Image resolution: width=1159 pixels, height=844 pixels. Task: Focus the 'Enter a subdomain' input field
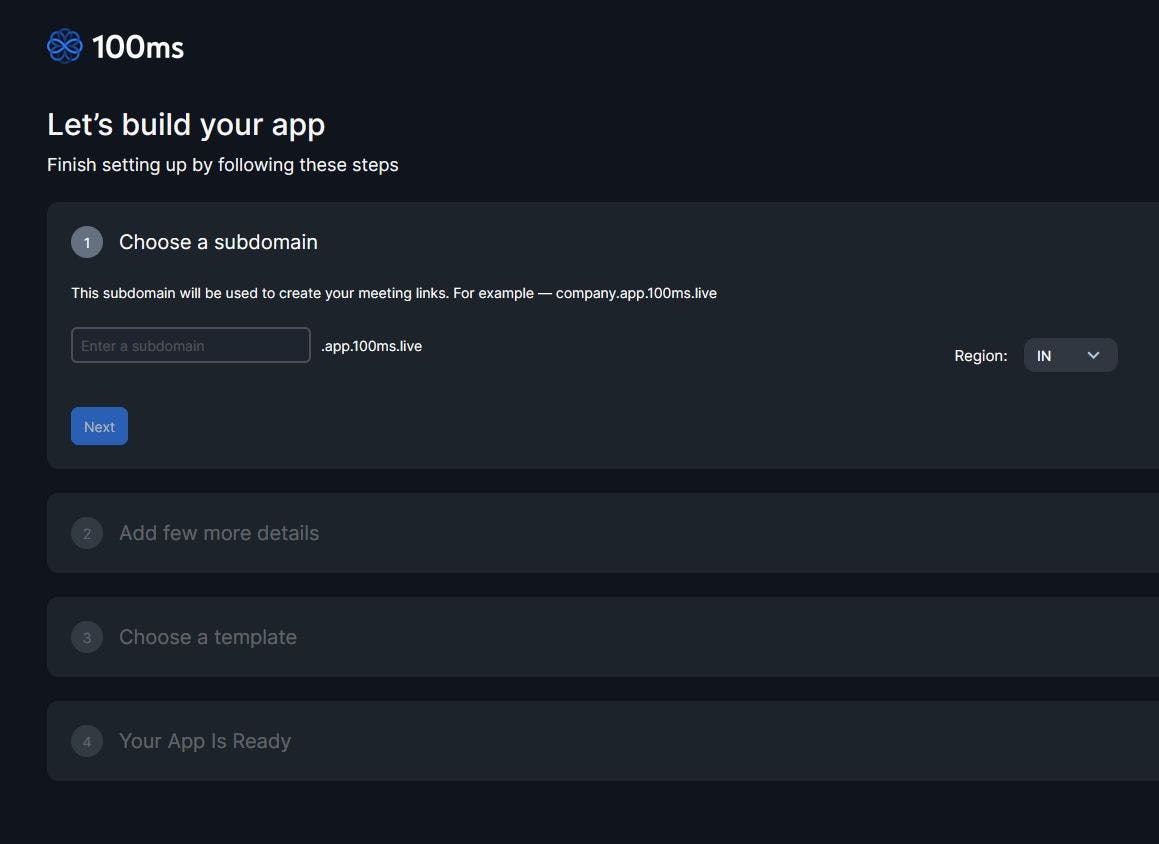(x=190, y=345)
